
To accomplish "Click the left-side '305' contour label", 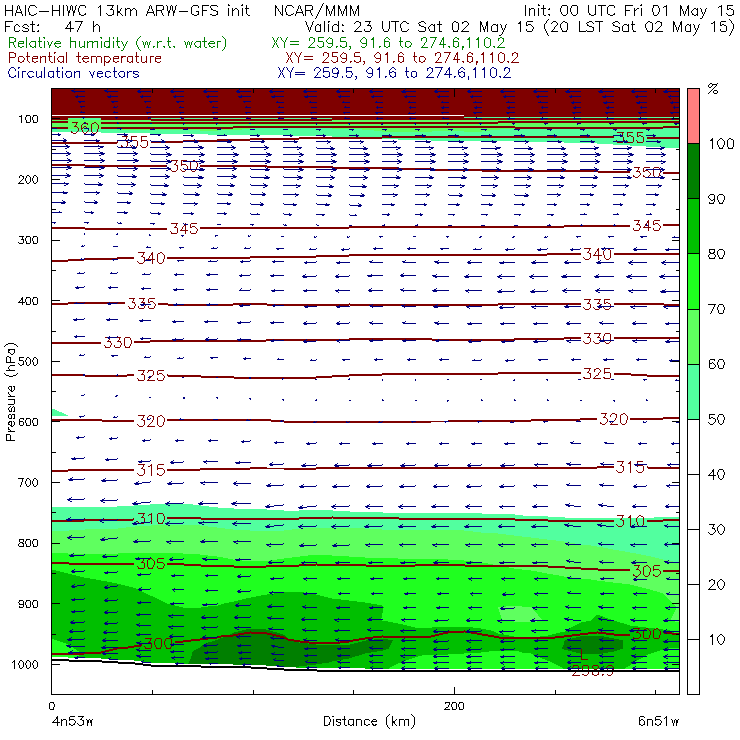I will (151, 563).
